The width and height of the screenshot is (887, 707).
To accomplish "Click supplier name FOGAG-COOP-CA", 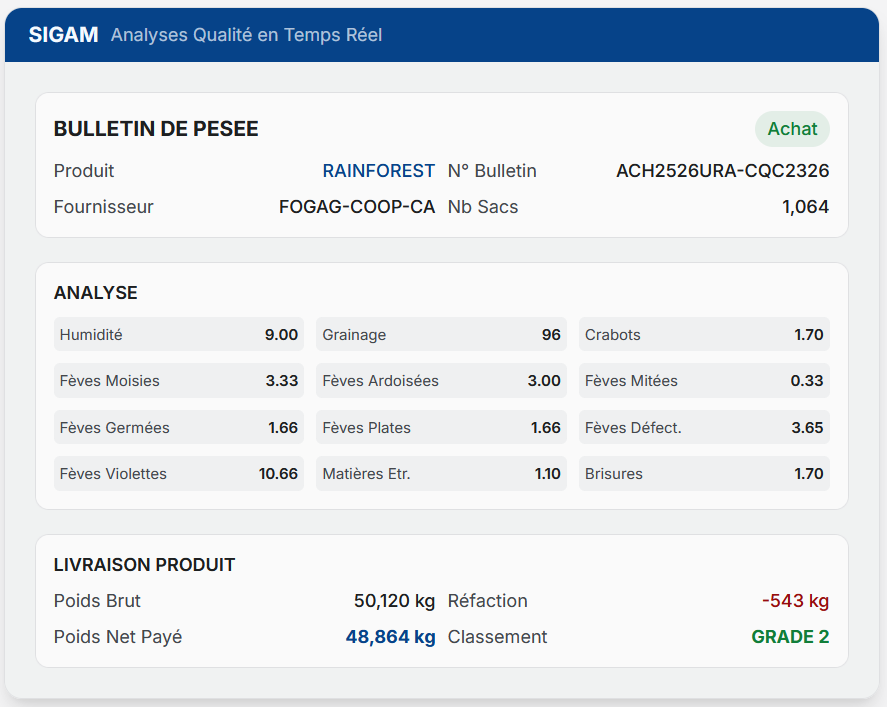I will [356, 207].
